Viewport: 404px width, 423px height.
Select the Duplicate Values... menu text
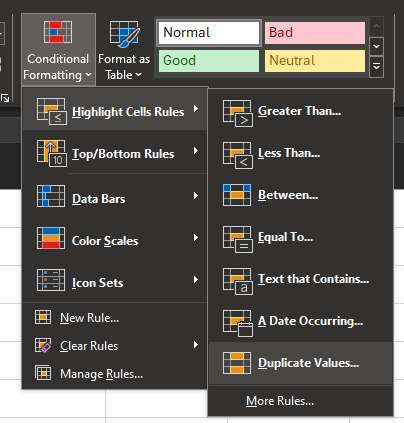[x=309, y=363]
